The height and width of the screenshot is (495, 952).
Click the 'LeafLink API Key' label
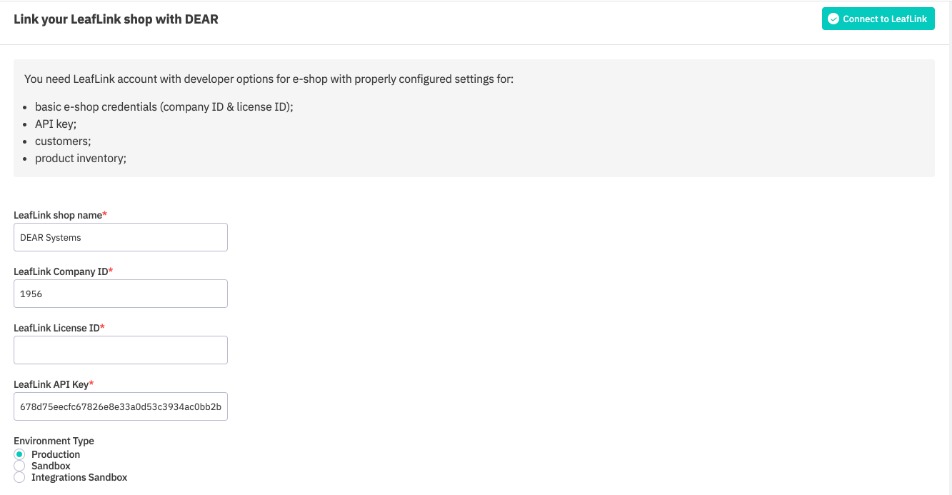[x=52, y=384]
